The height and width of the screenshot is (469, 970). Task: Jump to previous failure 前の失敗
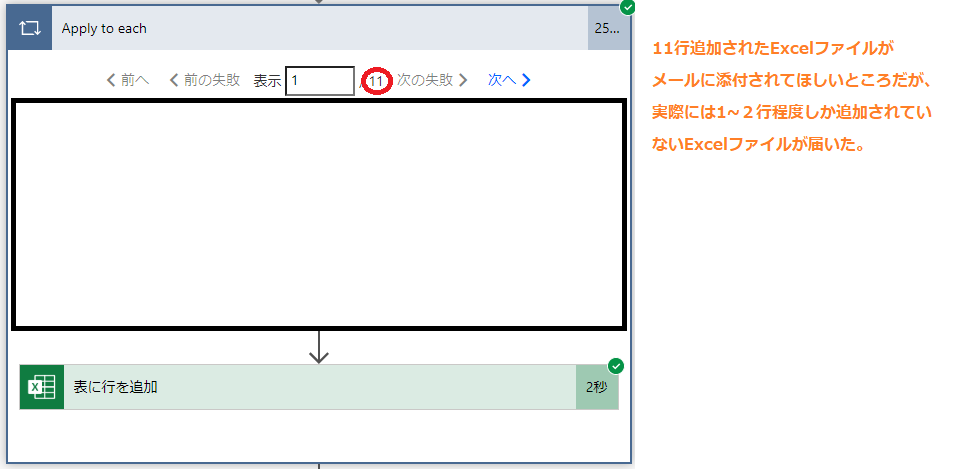pyautogui.click(x=204, y=80)
